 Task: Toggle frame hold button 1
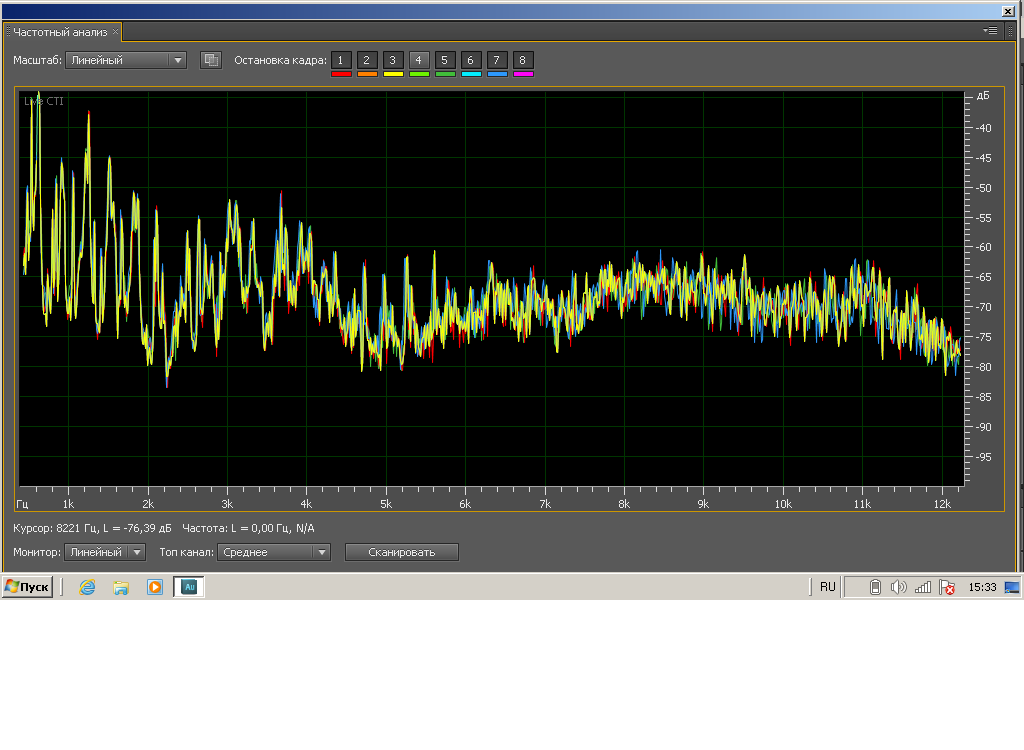[341, 60]
